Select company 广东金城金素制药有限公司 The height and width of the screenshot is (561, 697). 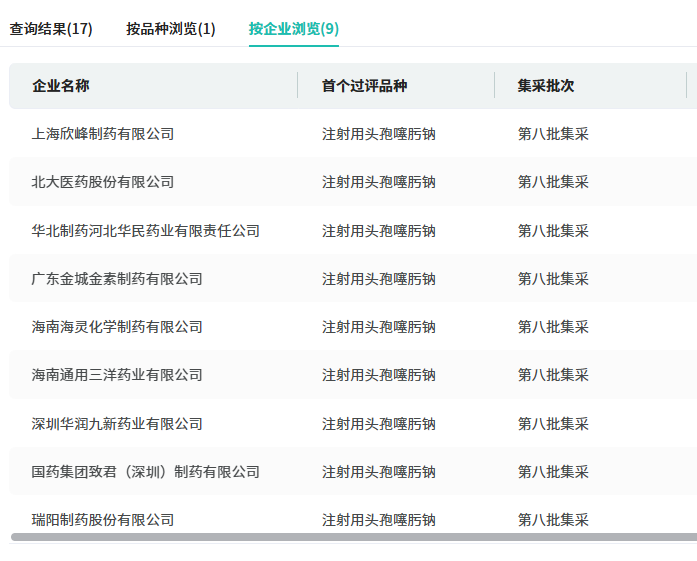117,279
